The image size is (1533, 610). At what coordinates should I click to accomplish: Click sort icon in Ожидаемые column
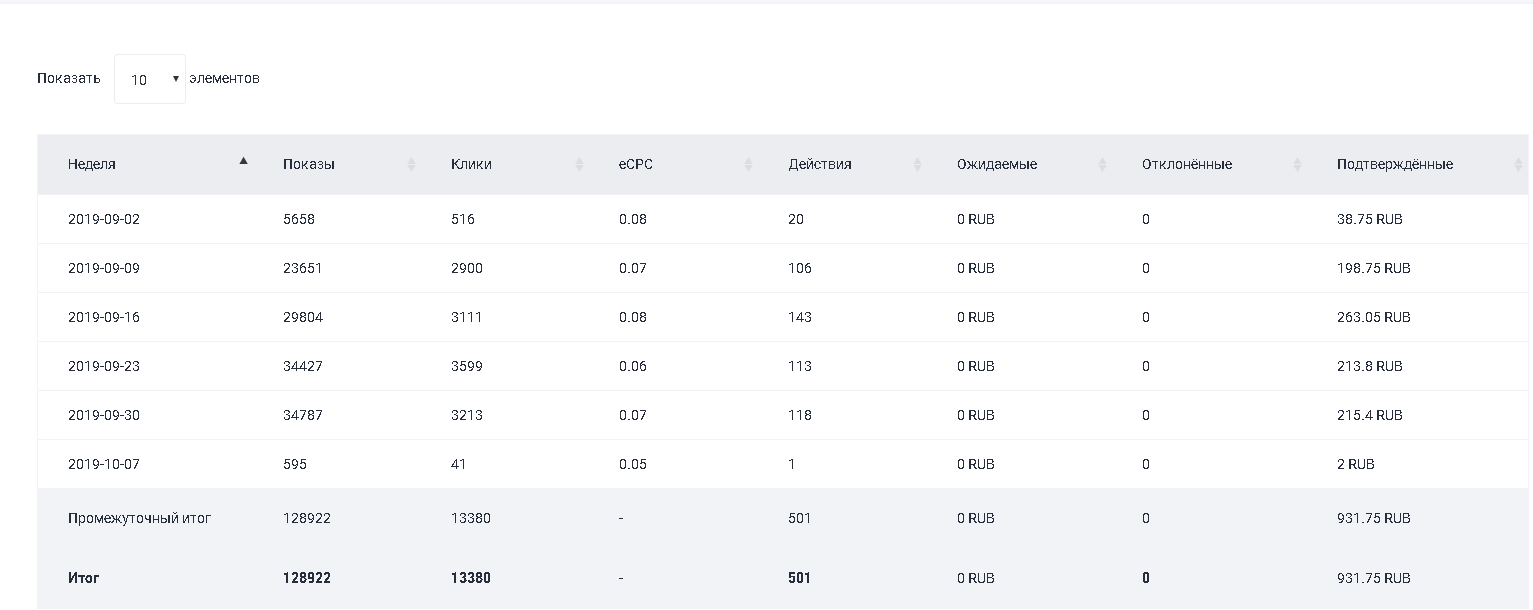(x=1103, y=165)
